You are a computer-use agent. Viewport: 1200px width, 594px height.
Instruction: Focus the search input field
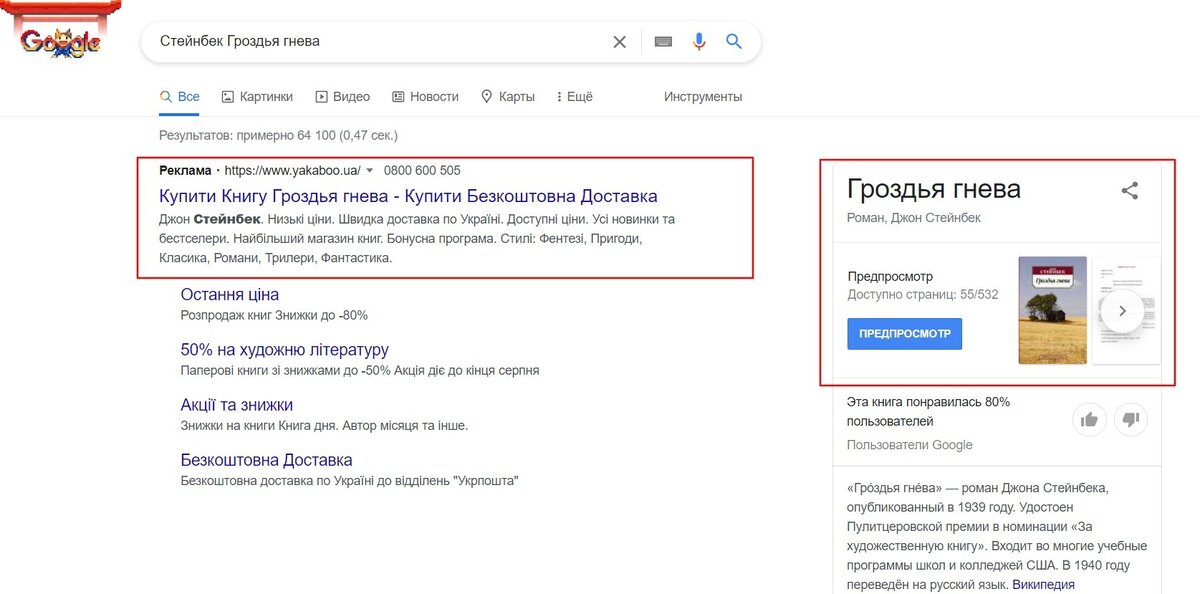[380, 42]
